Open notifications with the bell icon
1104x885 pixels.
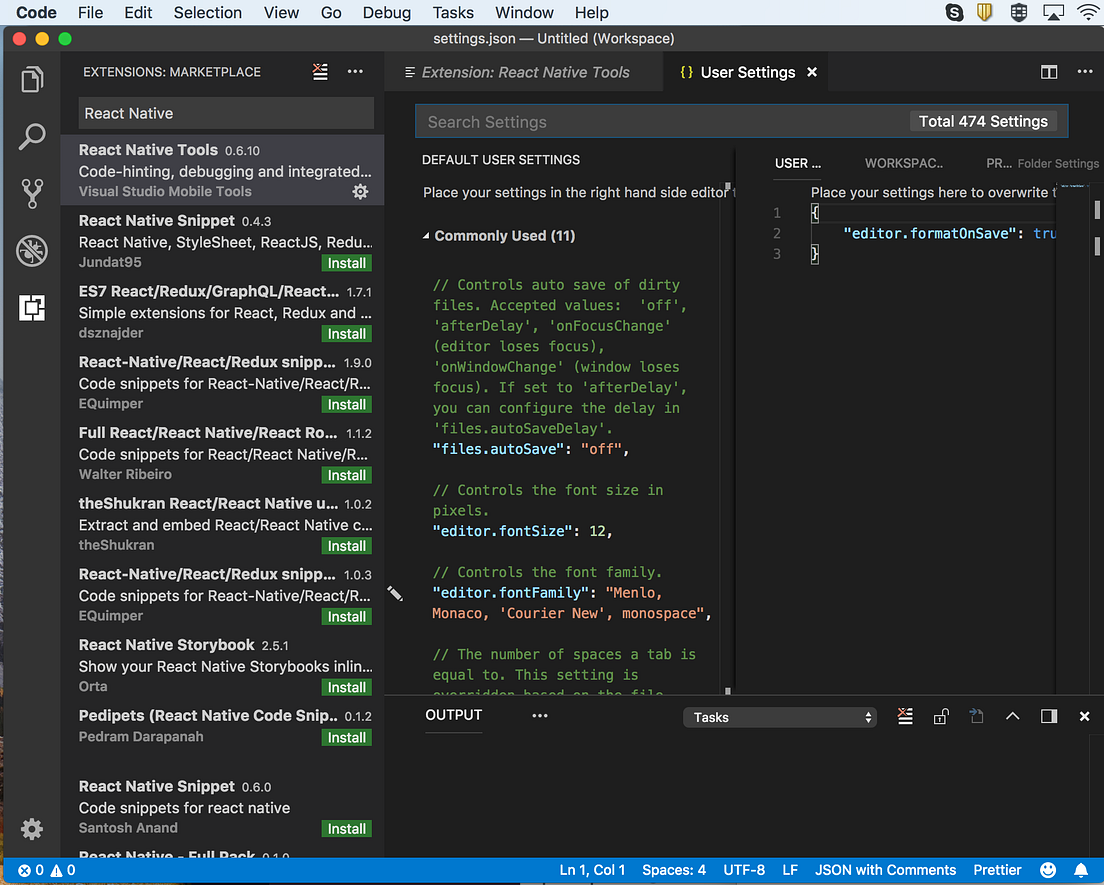click(x=1081, y=870)
